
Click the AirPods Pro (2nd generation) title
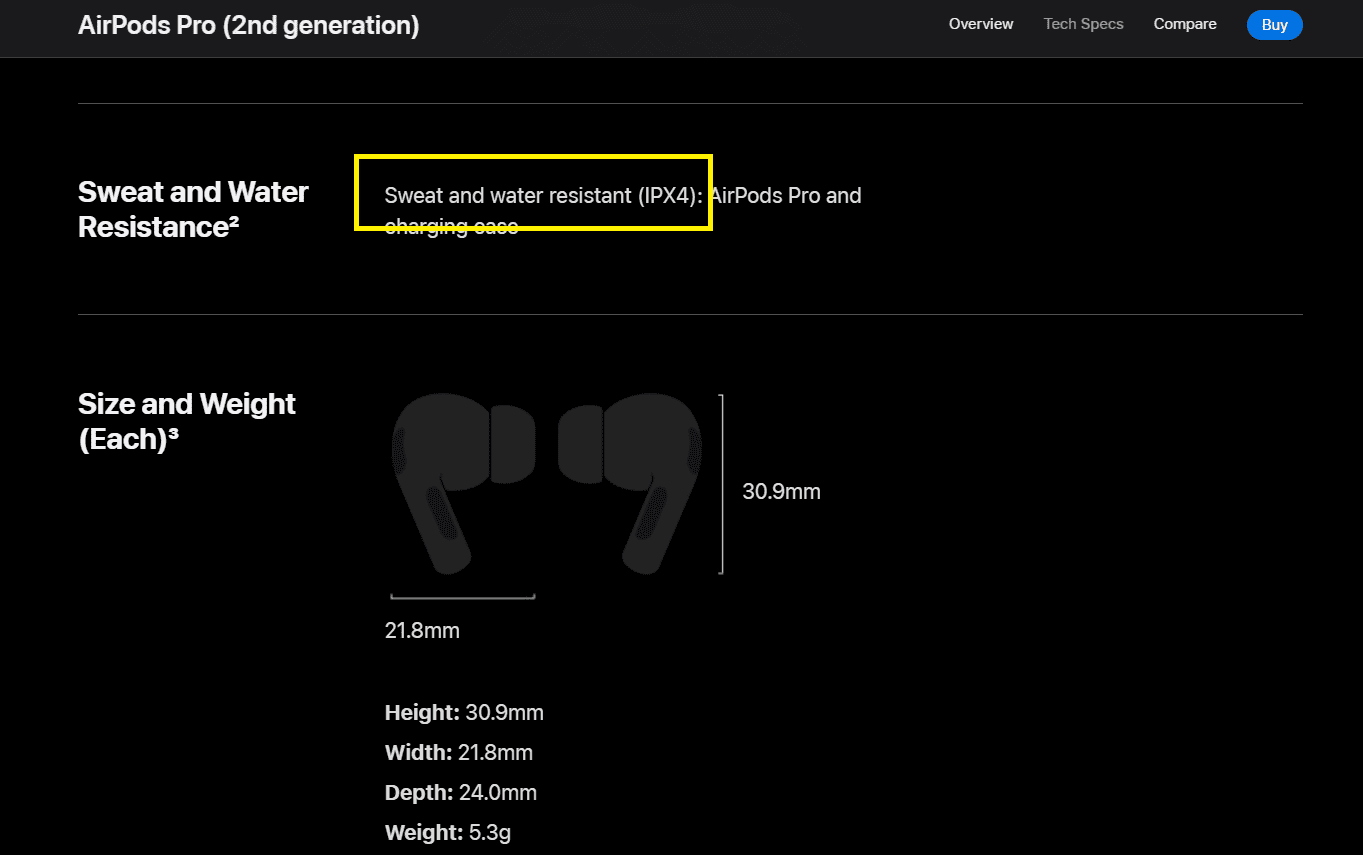point(249,25)
